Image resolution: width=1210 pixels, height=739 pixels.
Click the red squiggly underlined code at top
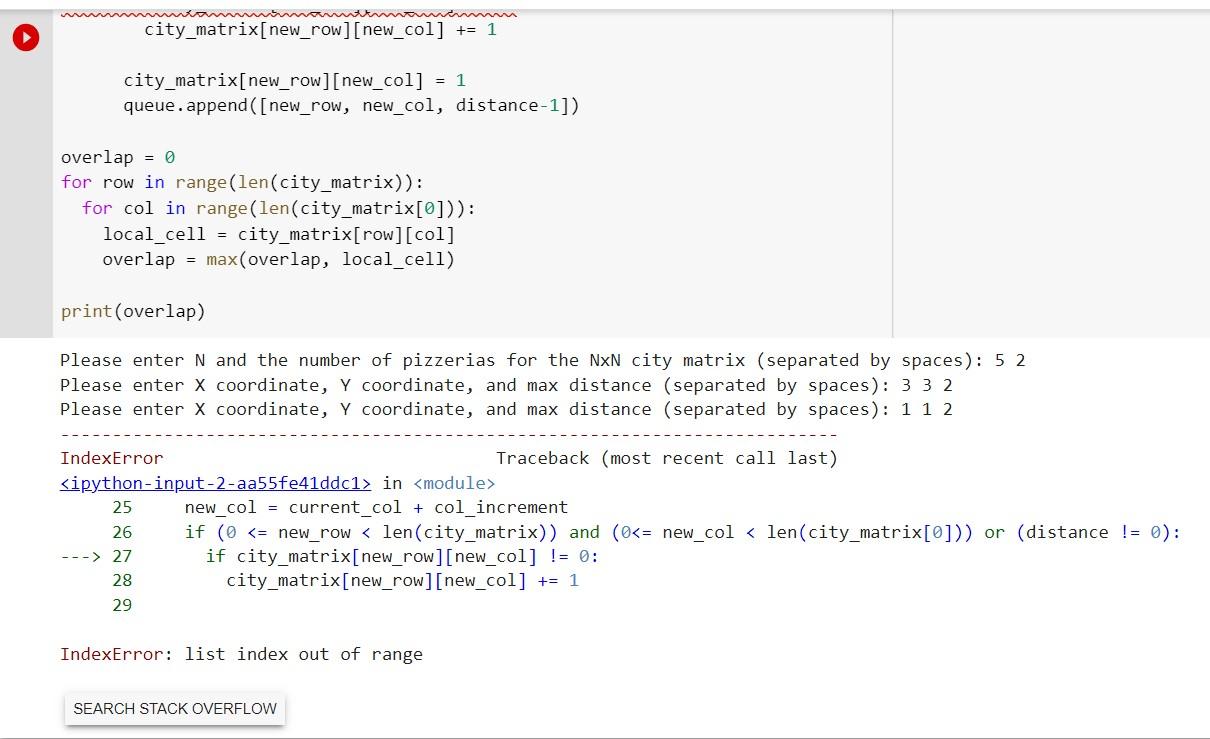(x=290, y=13)
